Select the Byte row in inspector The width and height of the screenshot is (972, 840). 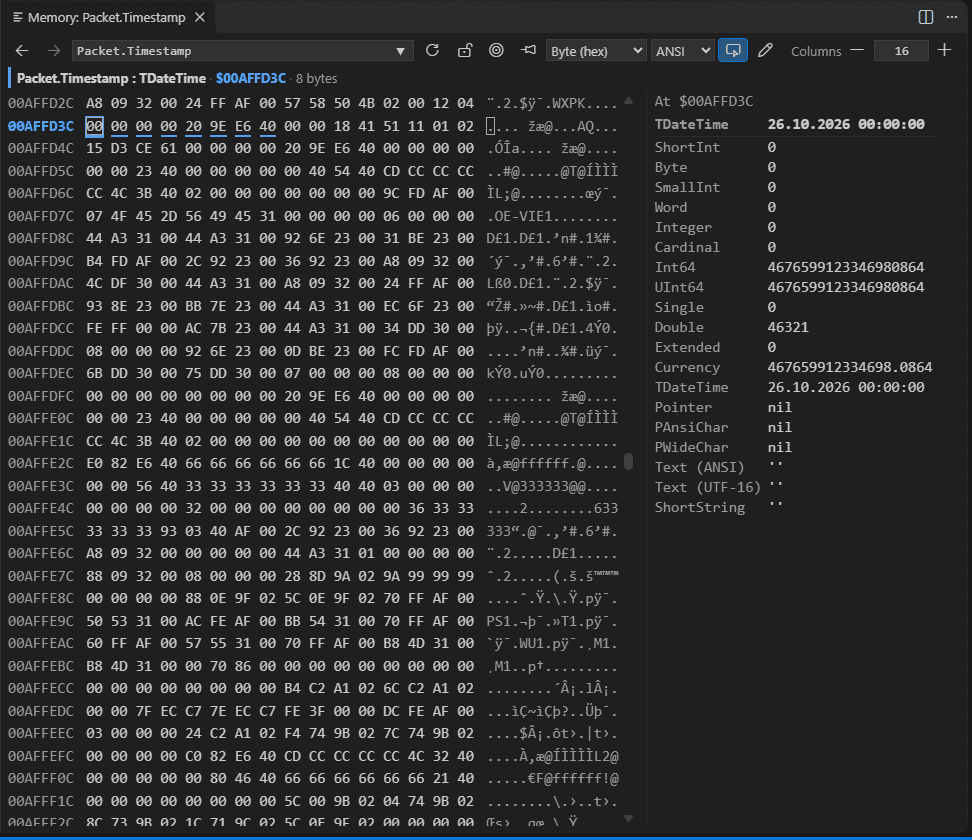796,167
